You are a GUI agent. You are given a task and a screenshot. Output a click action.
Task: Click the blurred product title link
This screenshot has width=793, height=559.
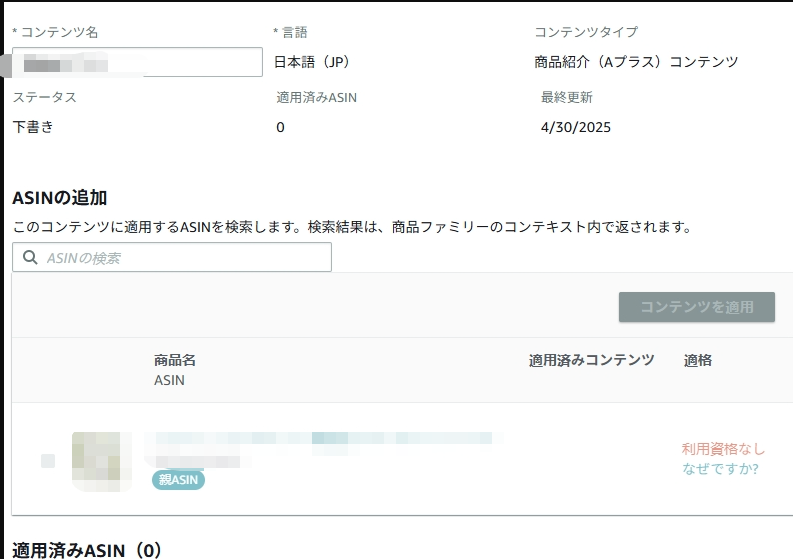tap(324, 438)
